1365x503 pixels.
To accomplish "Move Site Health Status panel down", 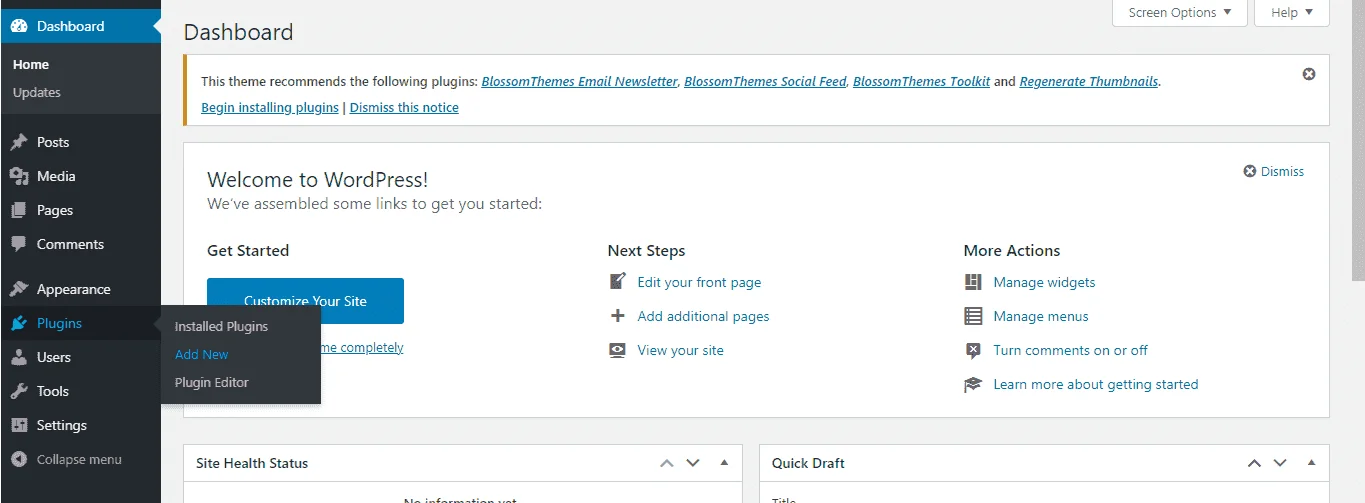I will (x=693, y=463).
